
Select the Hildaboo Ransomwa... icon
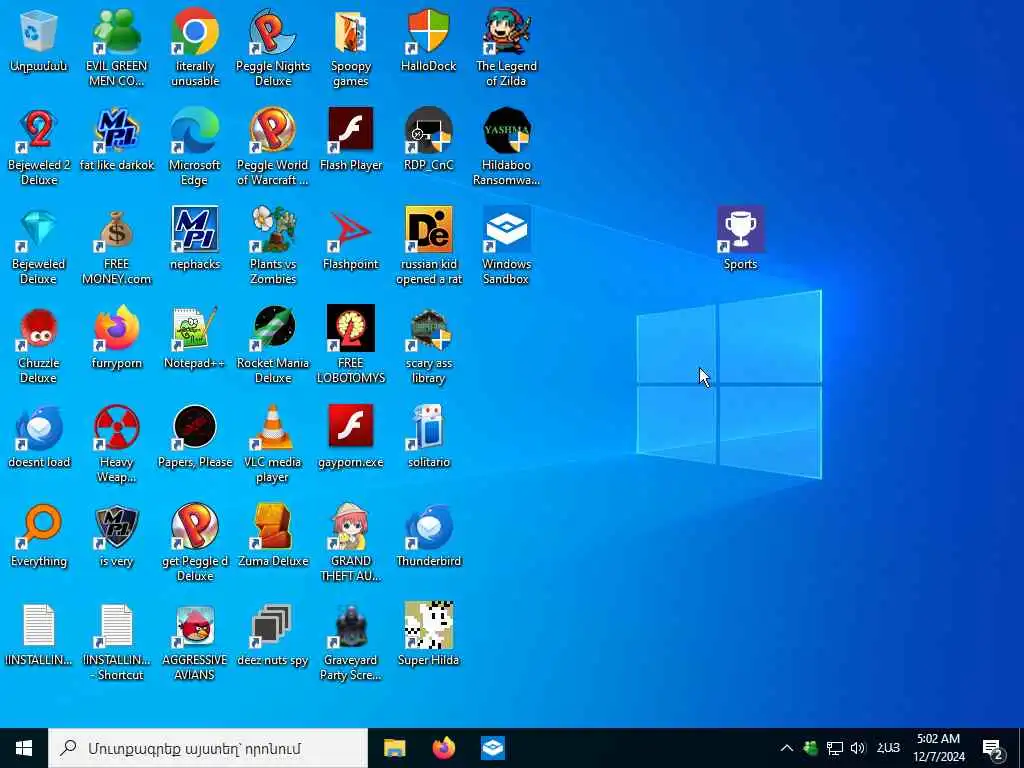(506, 146)
